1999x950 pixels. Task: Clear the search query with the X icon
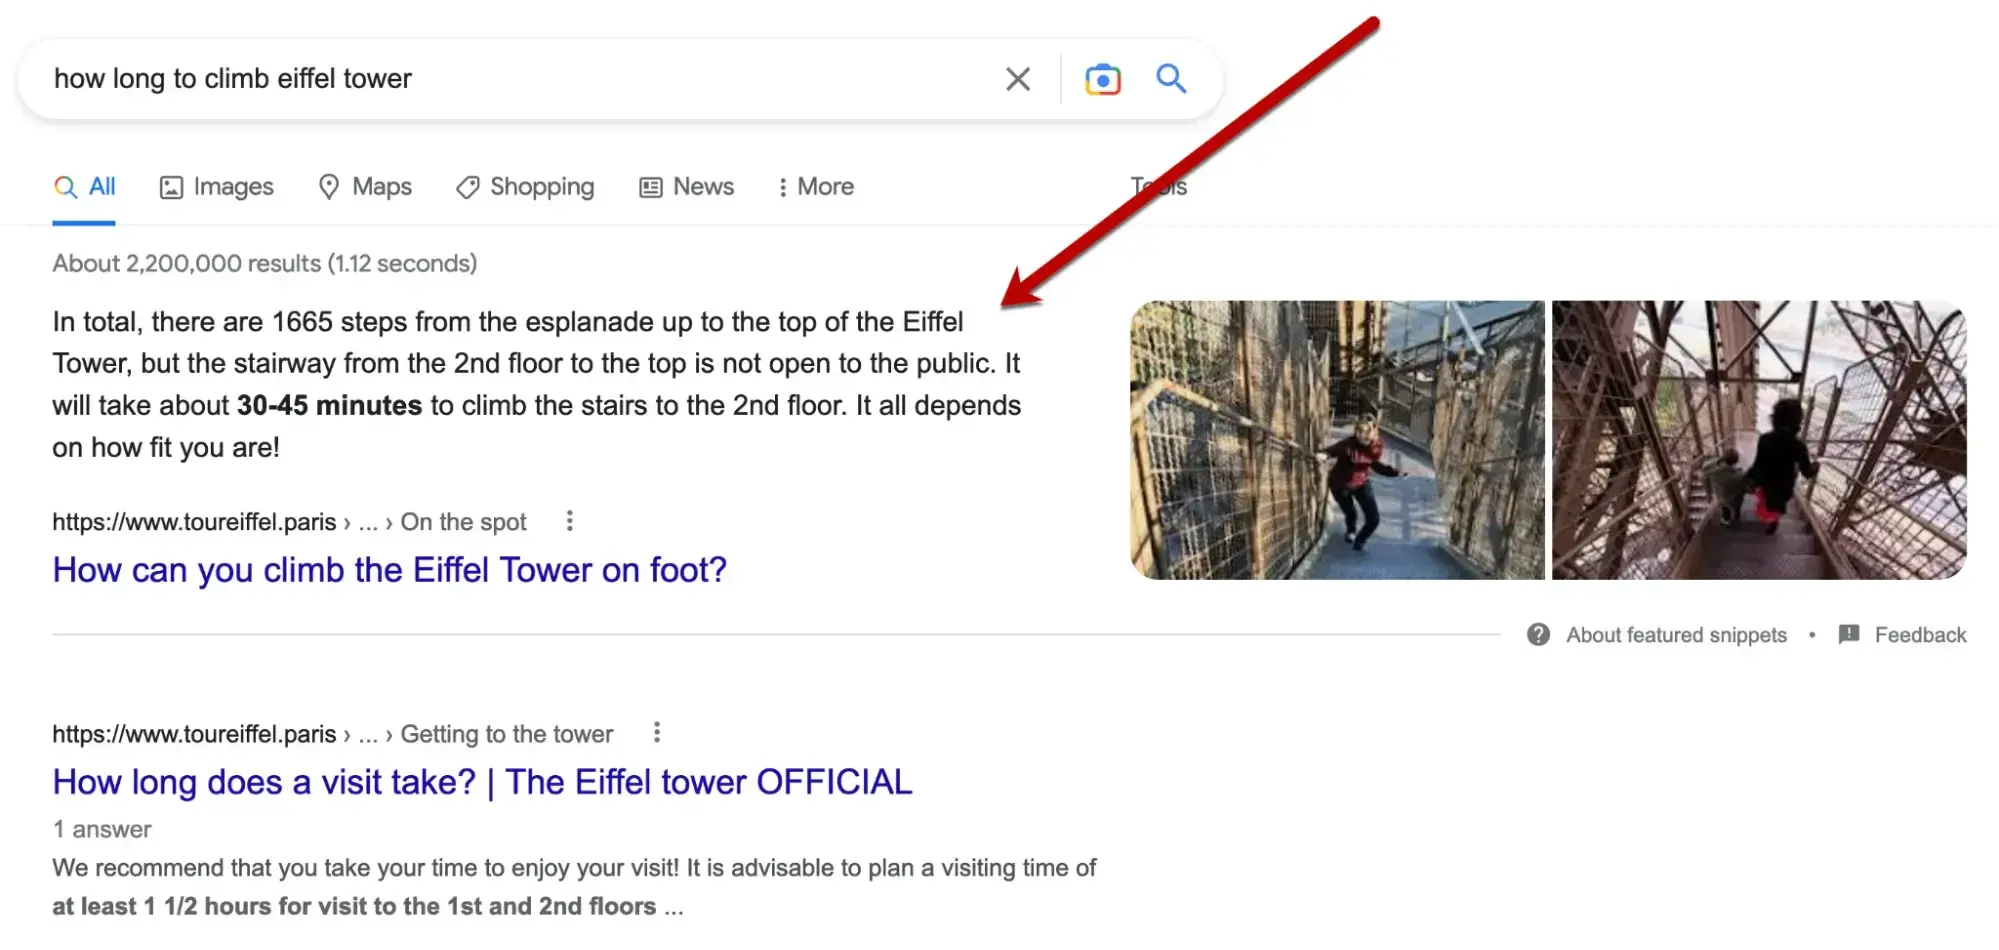click(1017, 78)
